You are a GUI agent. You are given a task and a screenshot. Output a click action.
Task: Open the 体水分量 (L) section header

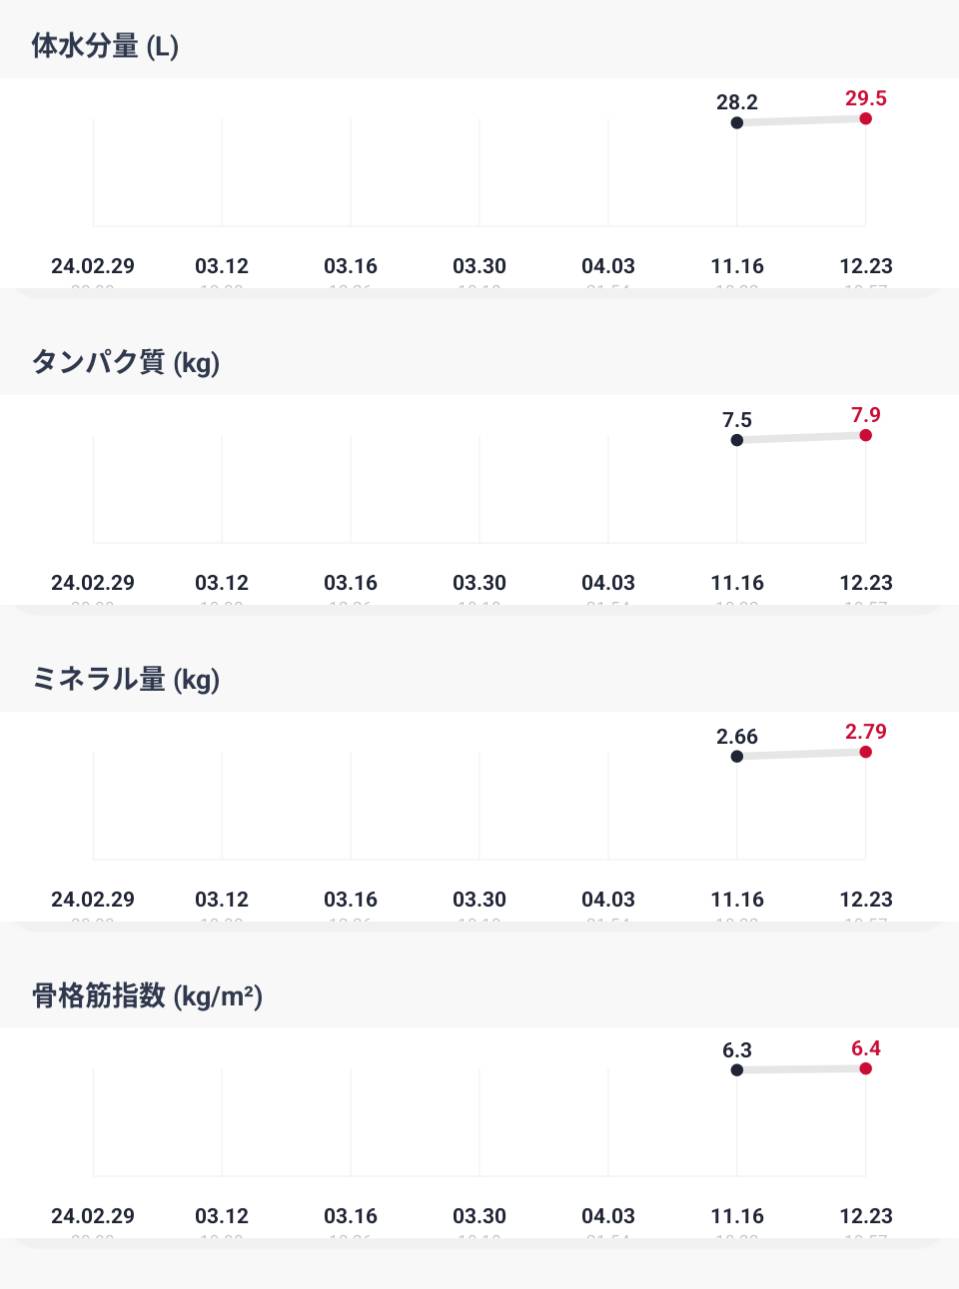point(105,46)
